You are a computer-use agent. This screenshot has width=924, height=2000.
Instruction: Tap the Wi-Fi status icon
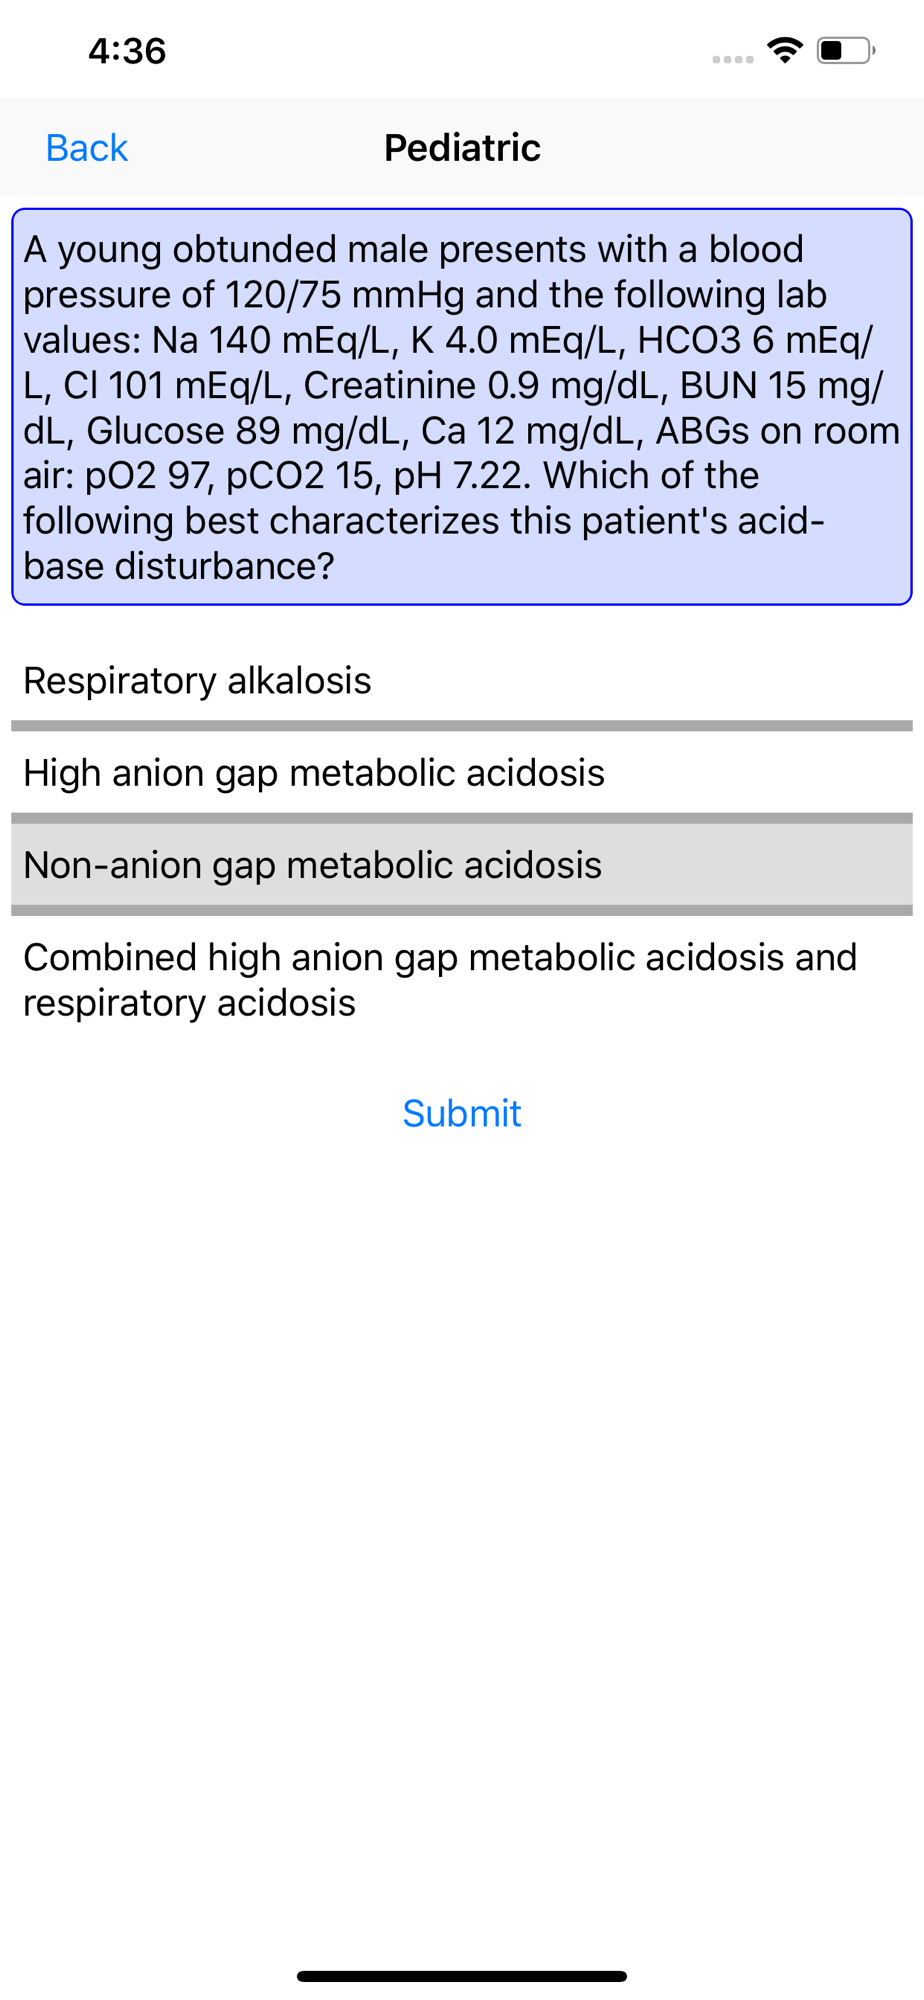pyautogui.click(x=785, y=50)
